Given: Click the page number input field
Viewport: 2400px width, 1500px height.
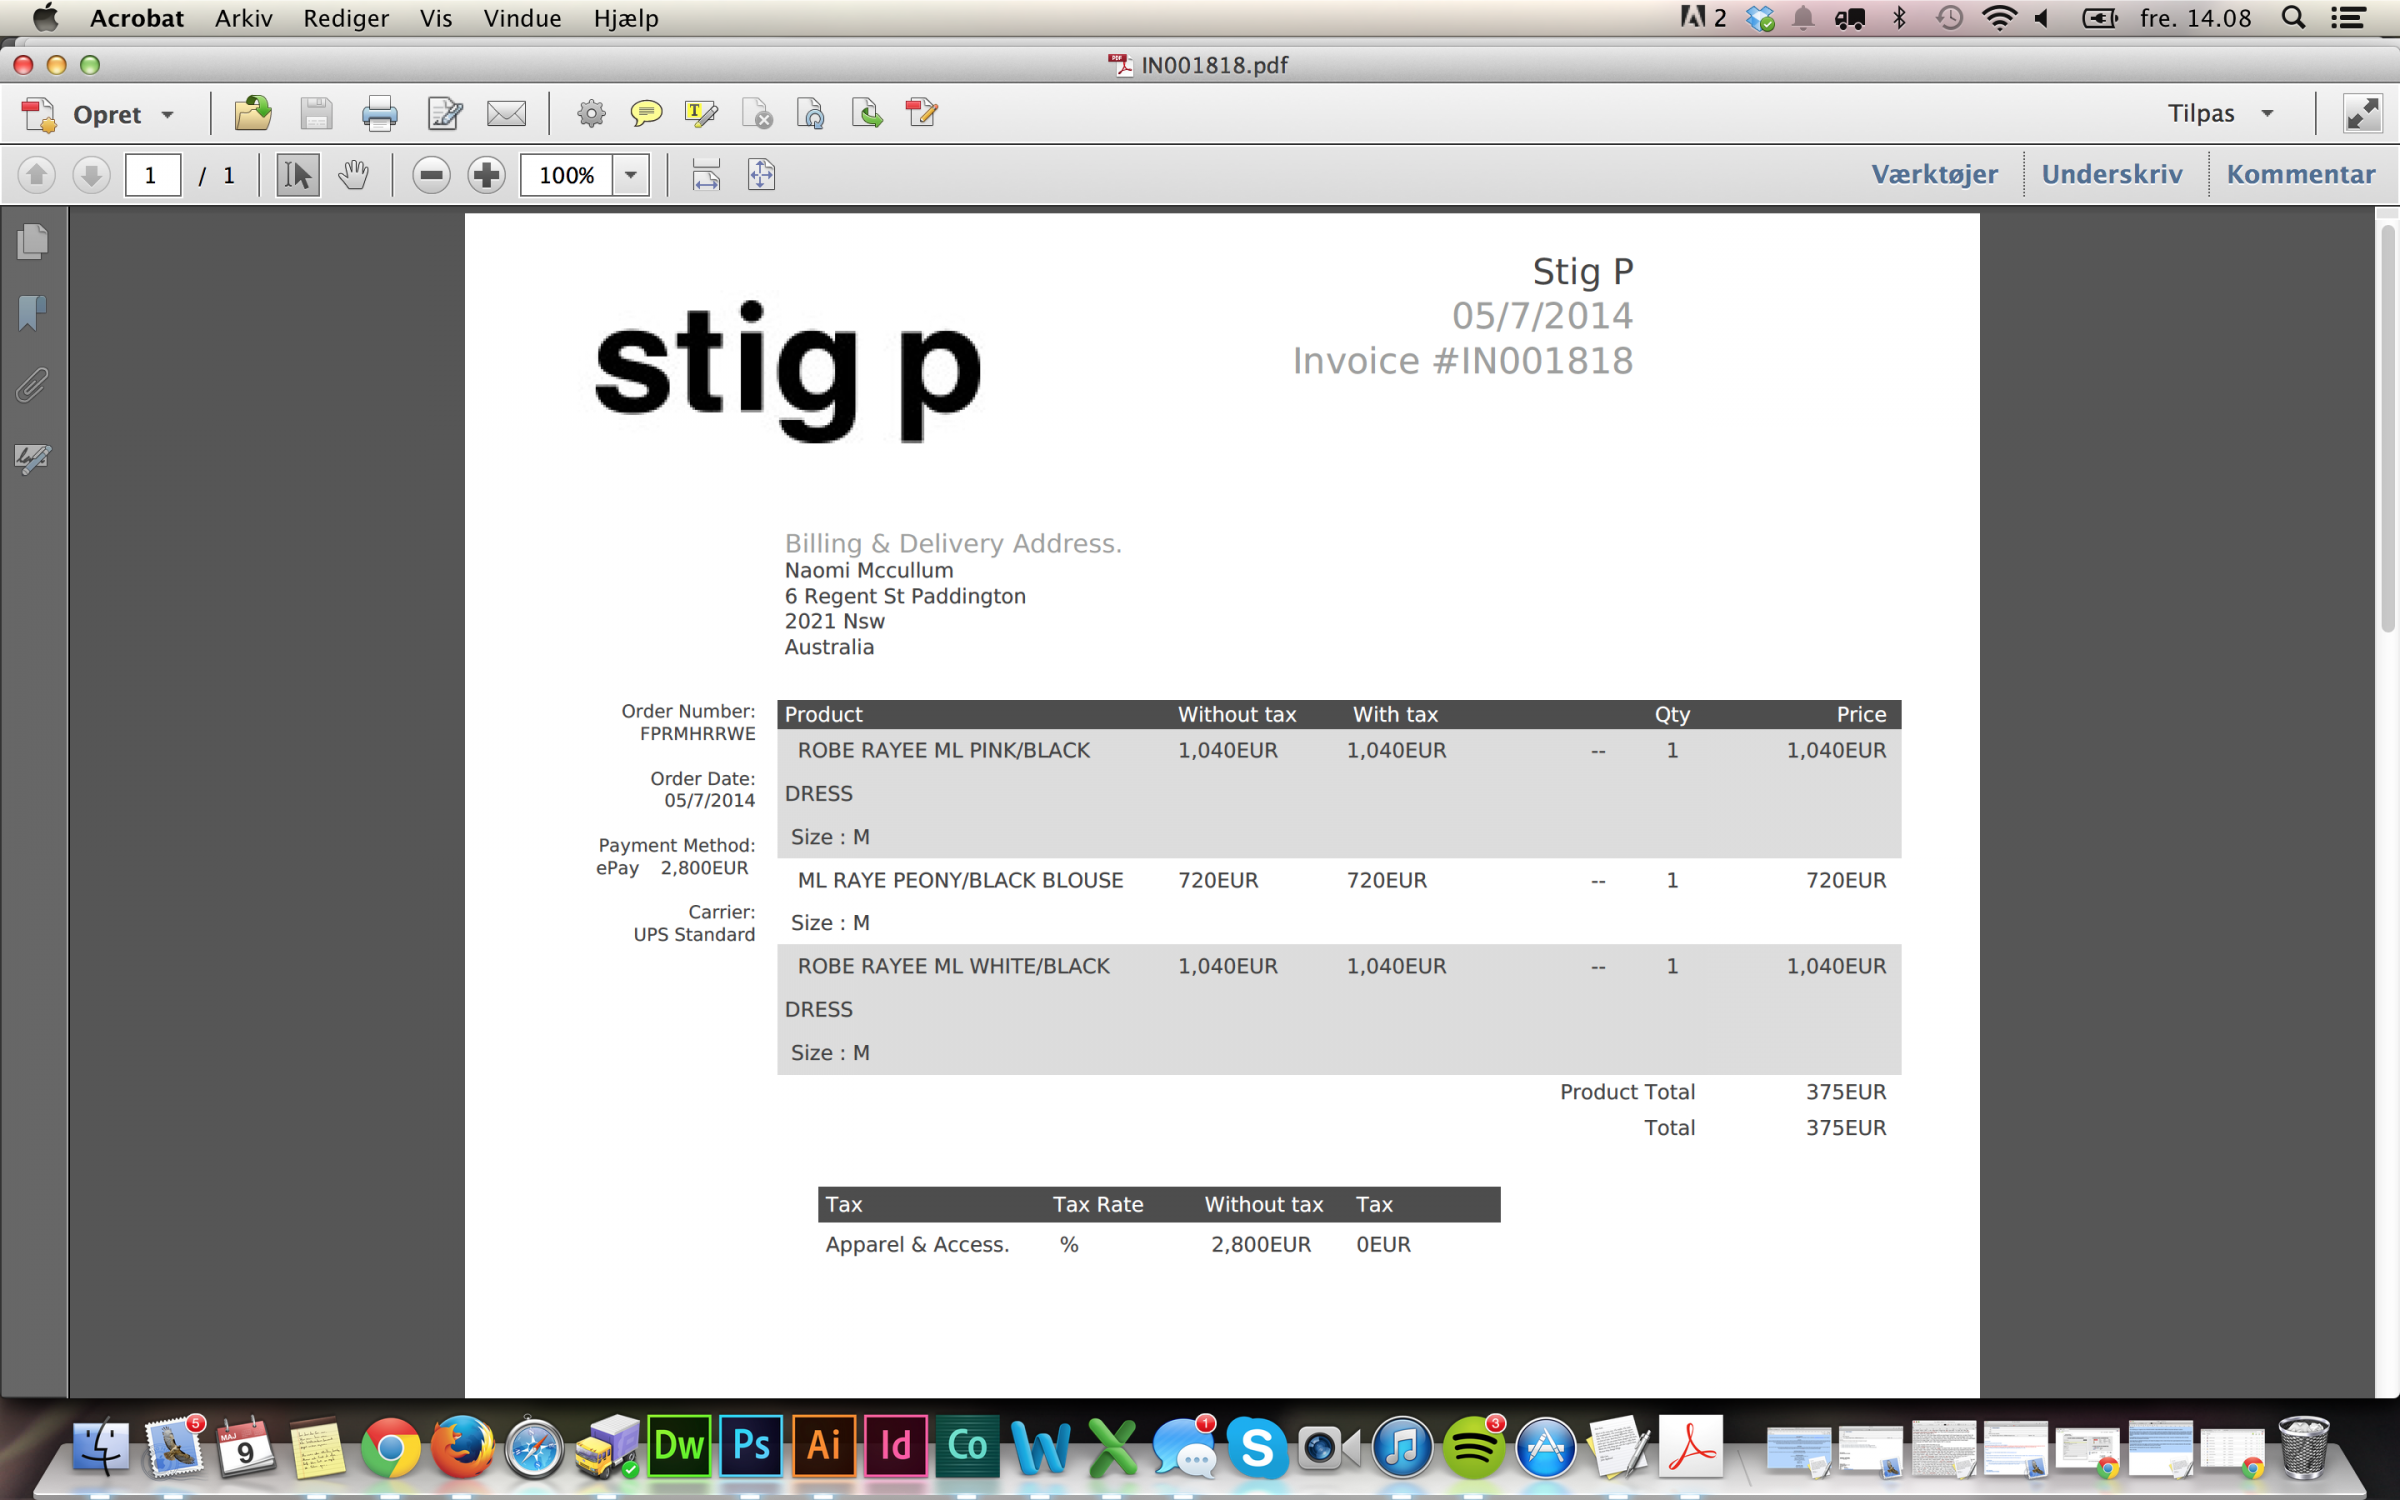Looking at the screenshot, I should 152,175.
